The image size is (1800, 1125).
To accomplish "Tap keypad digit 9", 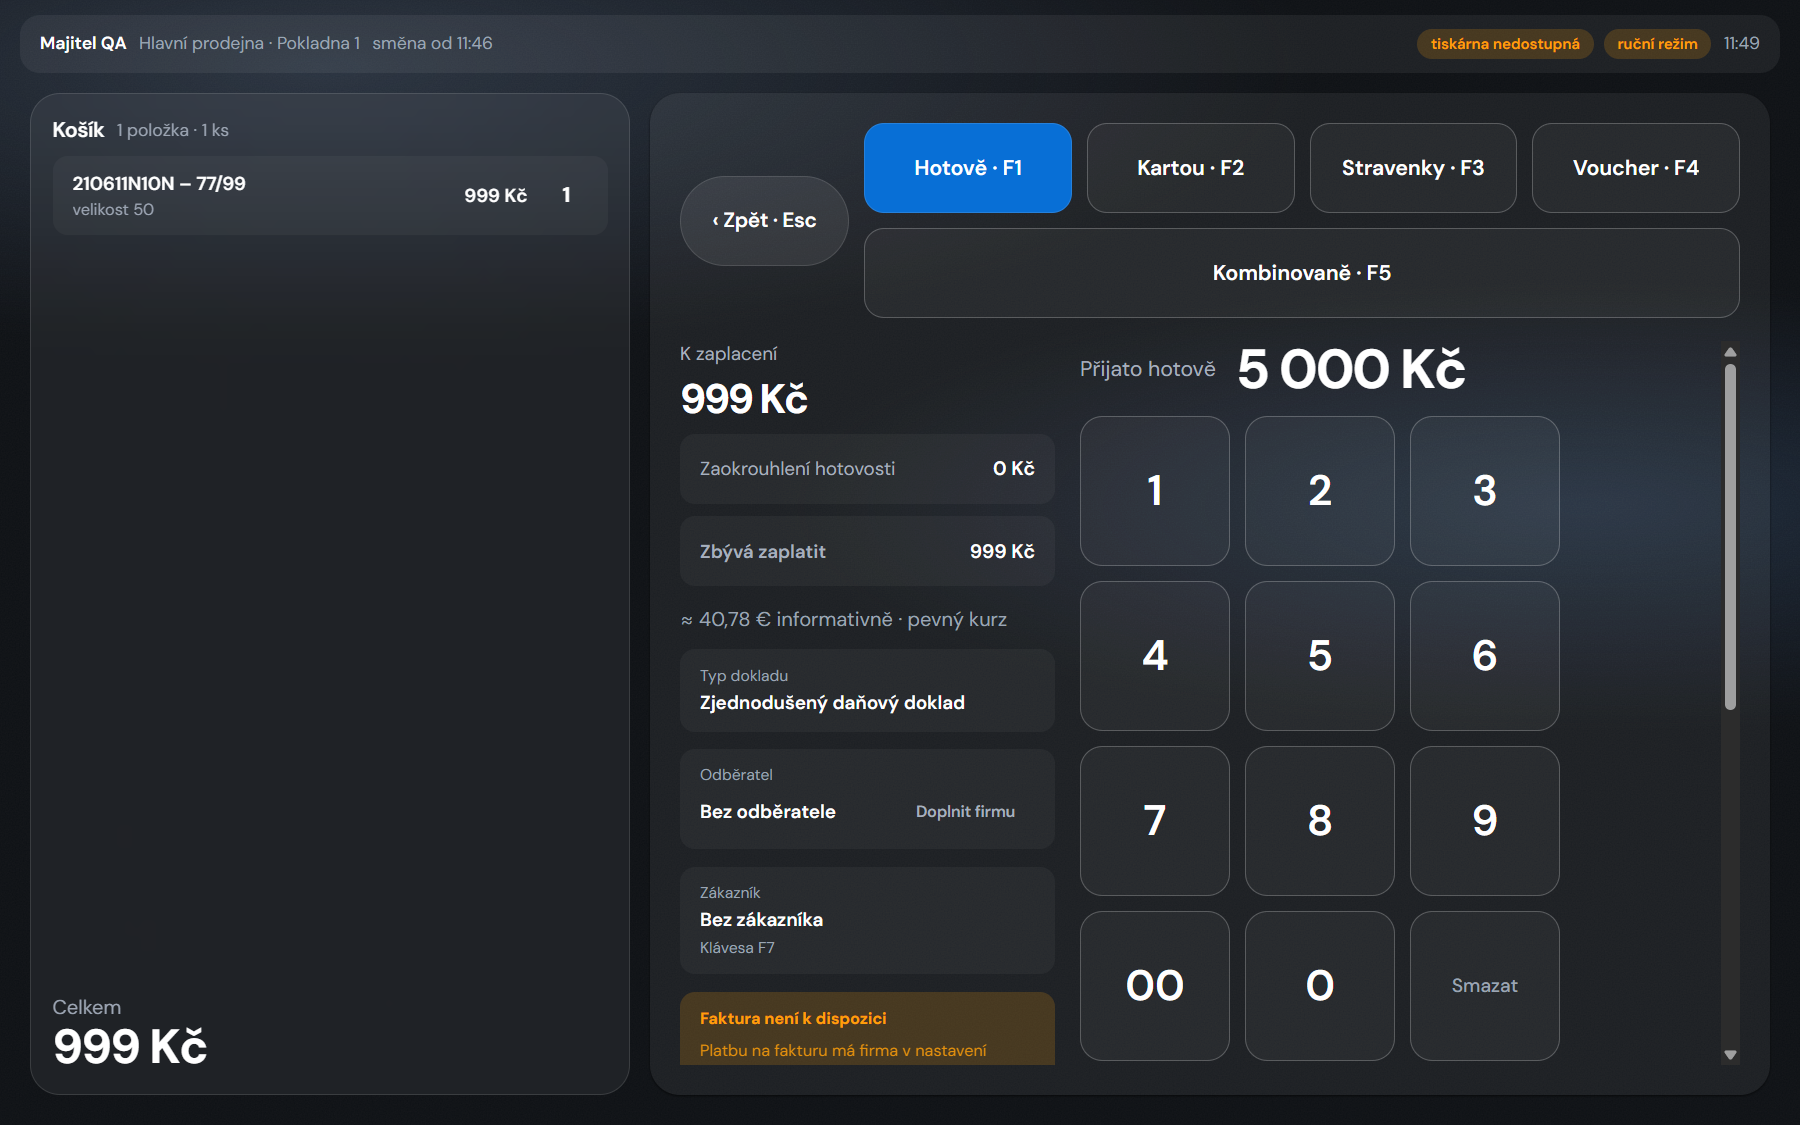I will (x=1485, y=821).
